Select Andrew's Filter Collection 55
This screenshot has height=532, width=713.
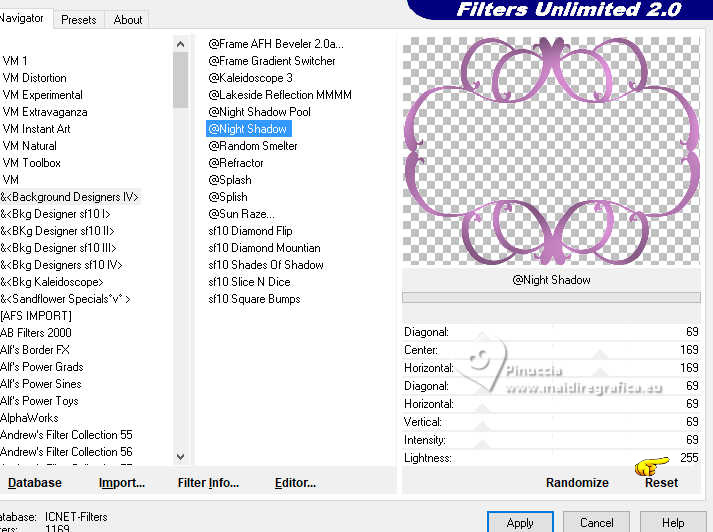coord(66,435)
